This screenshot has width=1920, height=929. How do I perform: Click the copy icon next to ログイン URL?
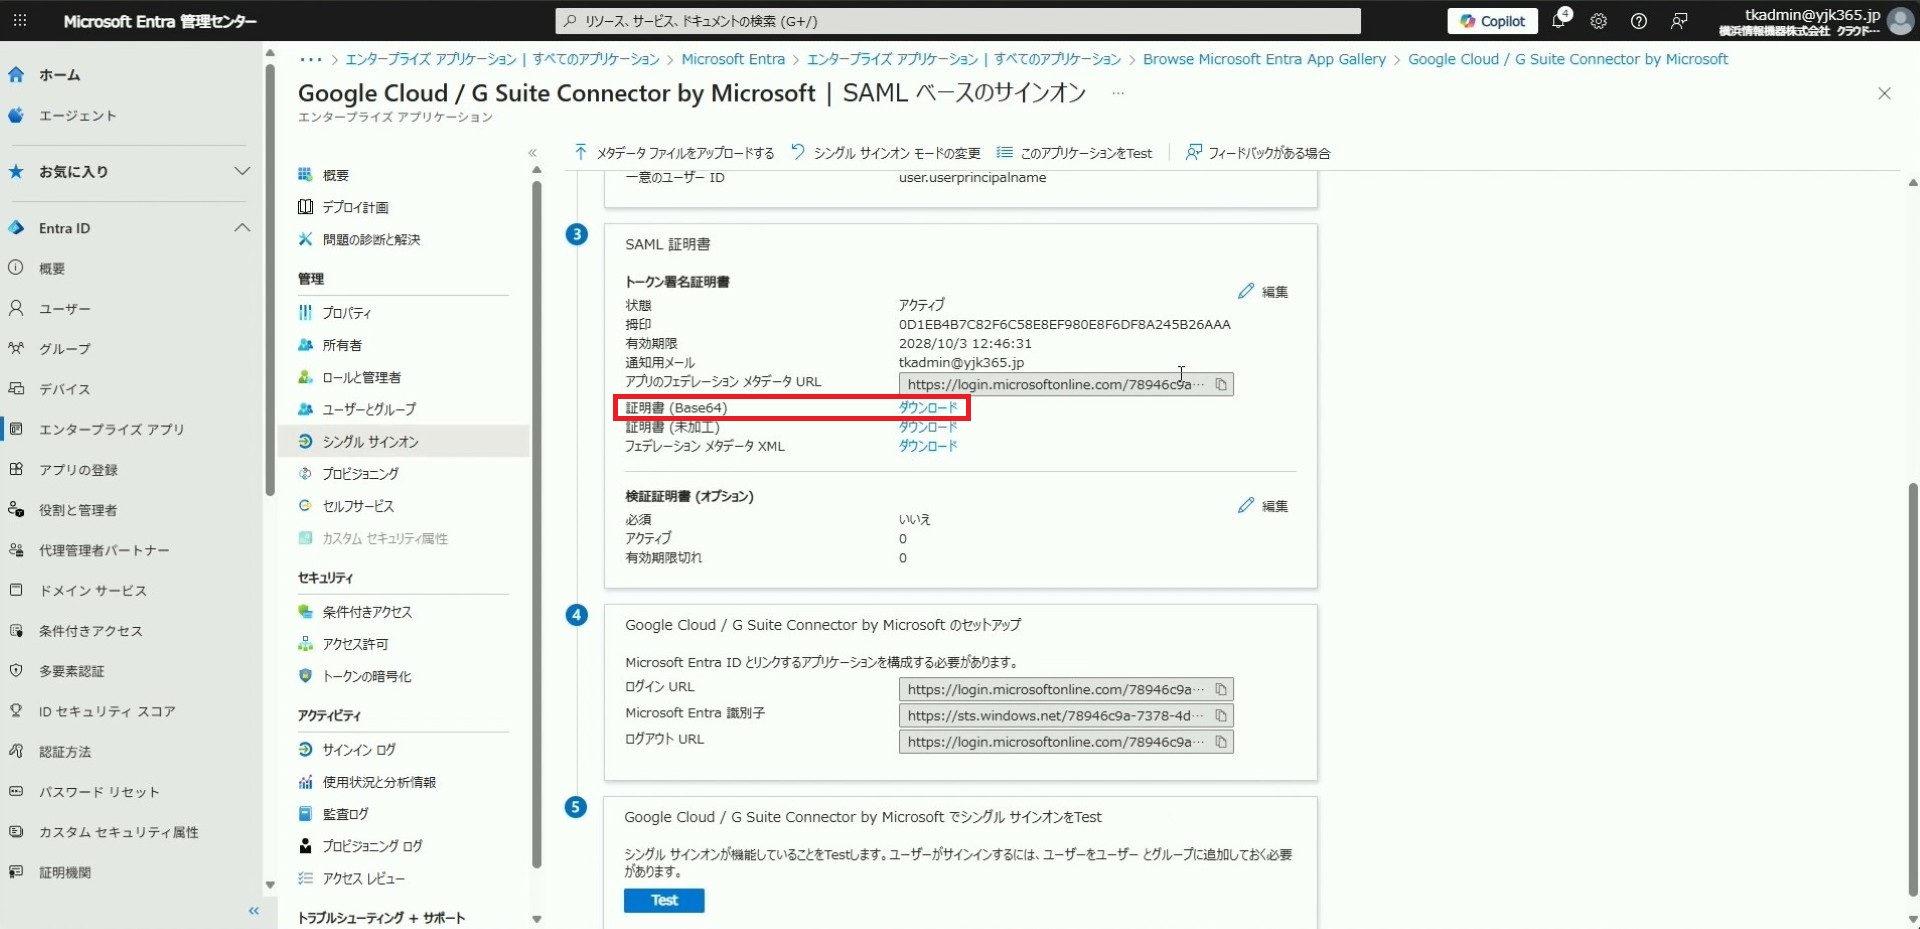click(x=1220, y=690)
